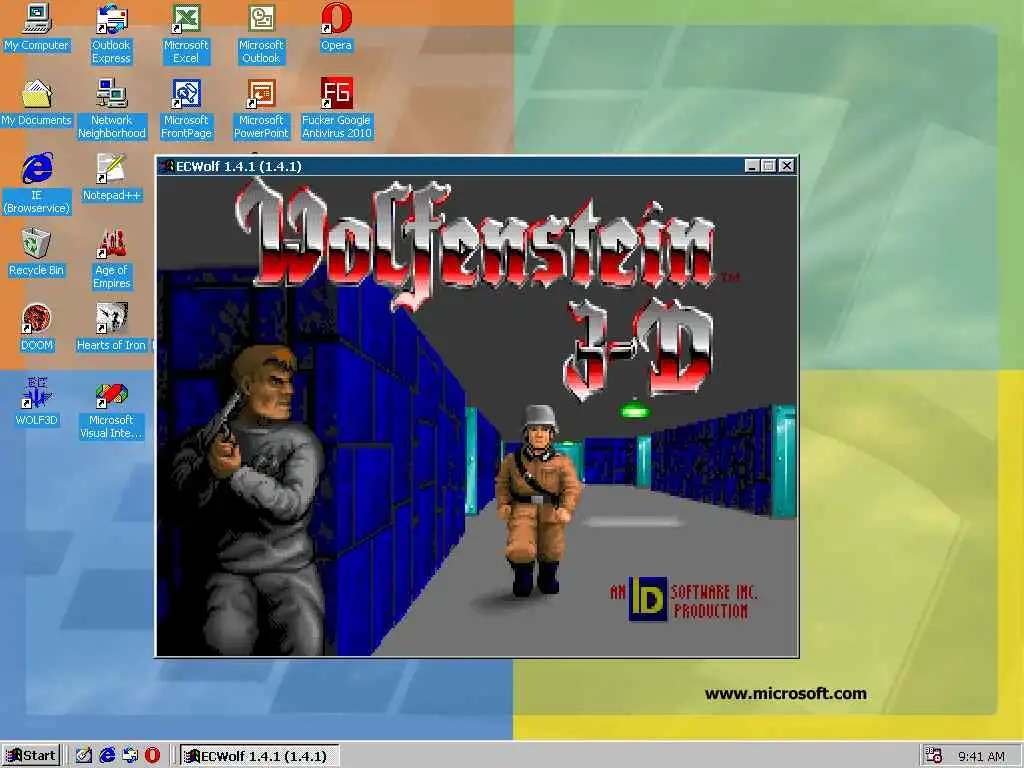Close the ECWolf window

(x=787, y=166)
